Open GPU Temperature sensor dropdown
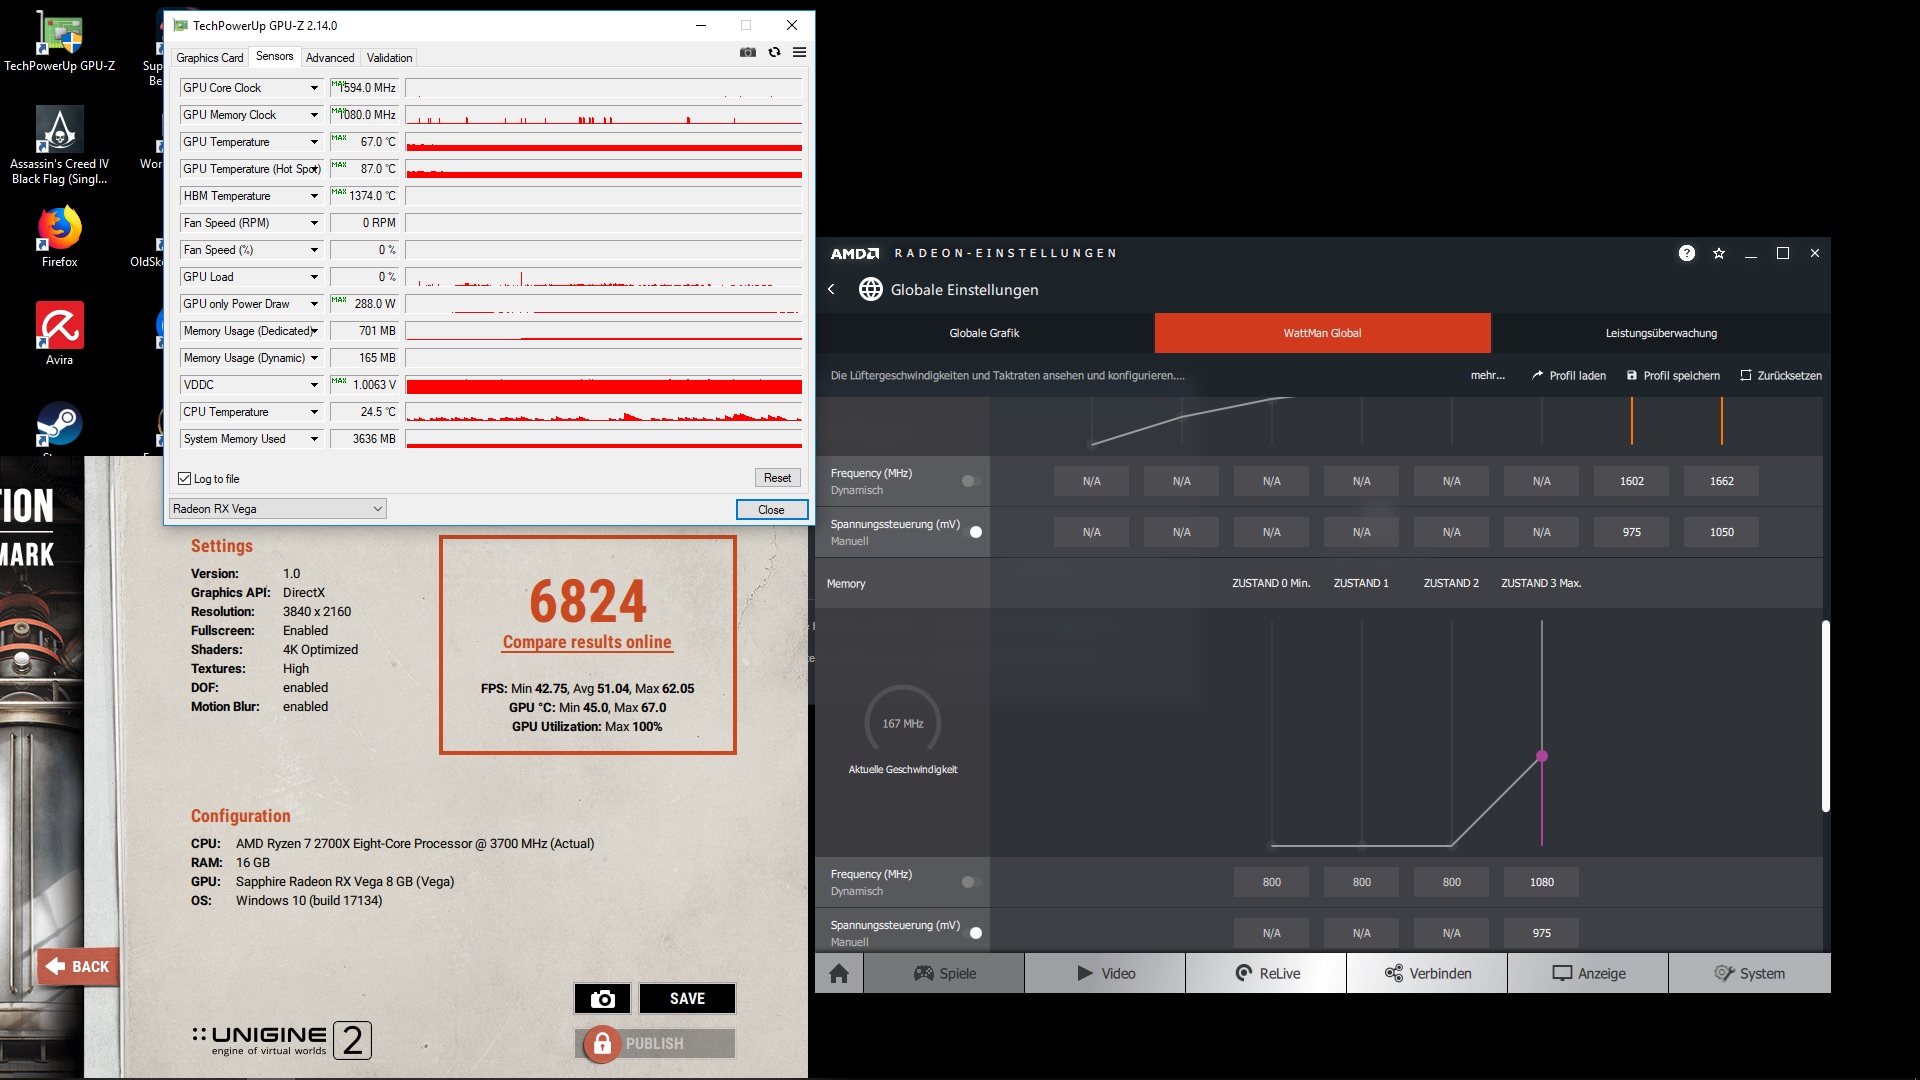This screenshot has width=1920, height=1080. tap(314, 142)
